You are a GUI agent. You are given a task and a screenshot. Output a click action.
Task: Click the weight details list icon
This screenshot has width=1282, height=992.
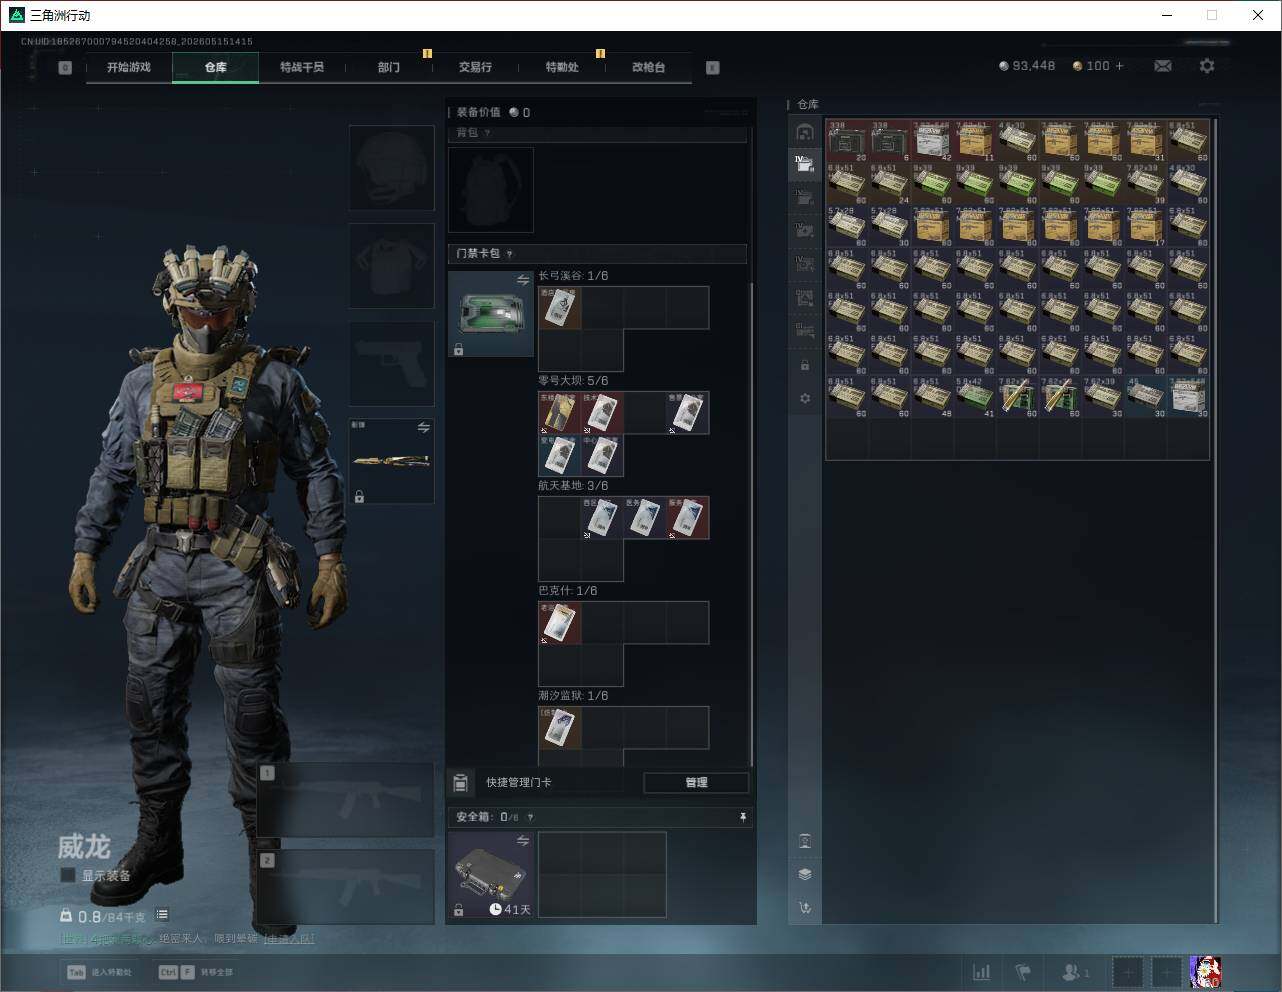tap(162, 915)
